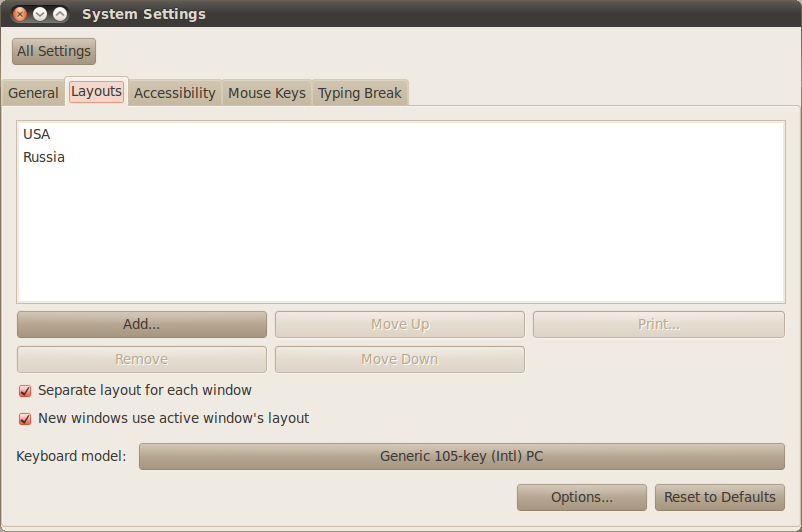Minimize the System Settings window
Viewport: 802px width, 532px height.
(x=40, y=14)
